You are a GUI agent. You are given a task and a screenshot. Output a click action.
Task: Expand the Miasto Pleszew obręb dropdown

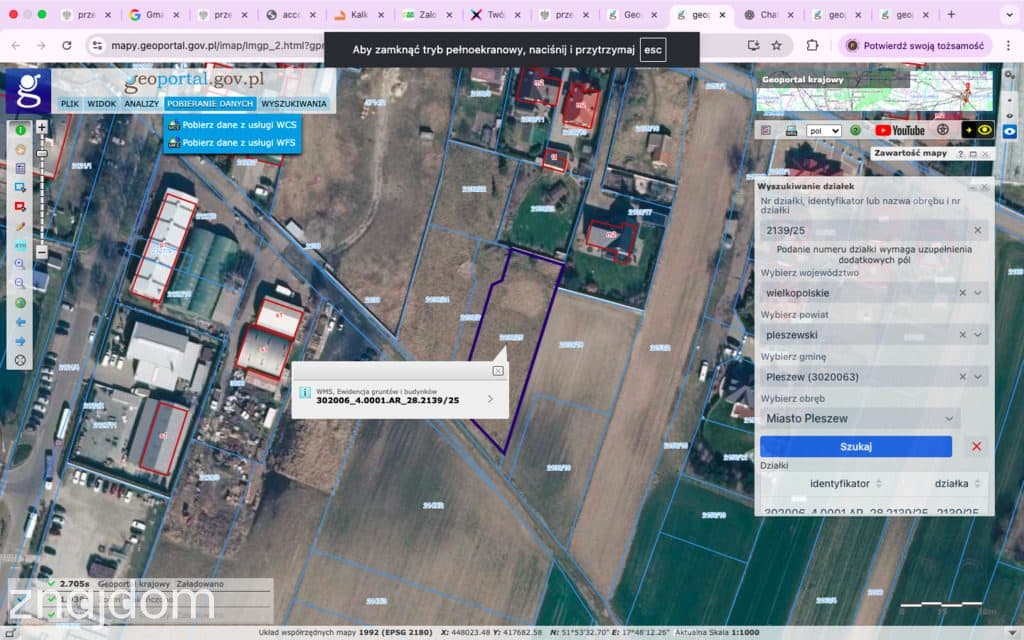coord(949,418)
